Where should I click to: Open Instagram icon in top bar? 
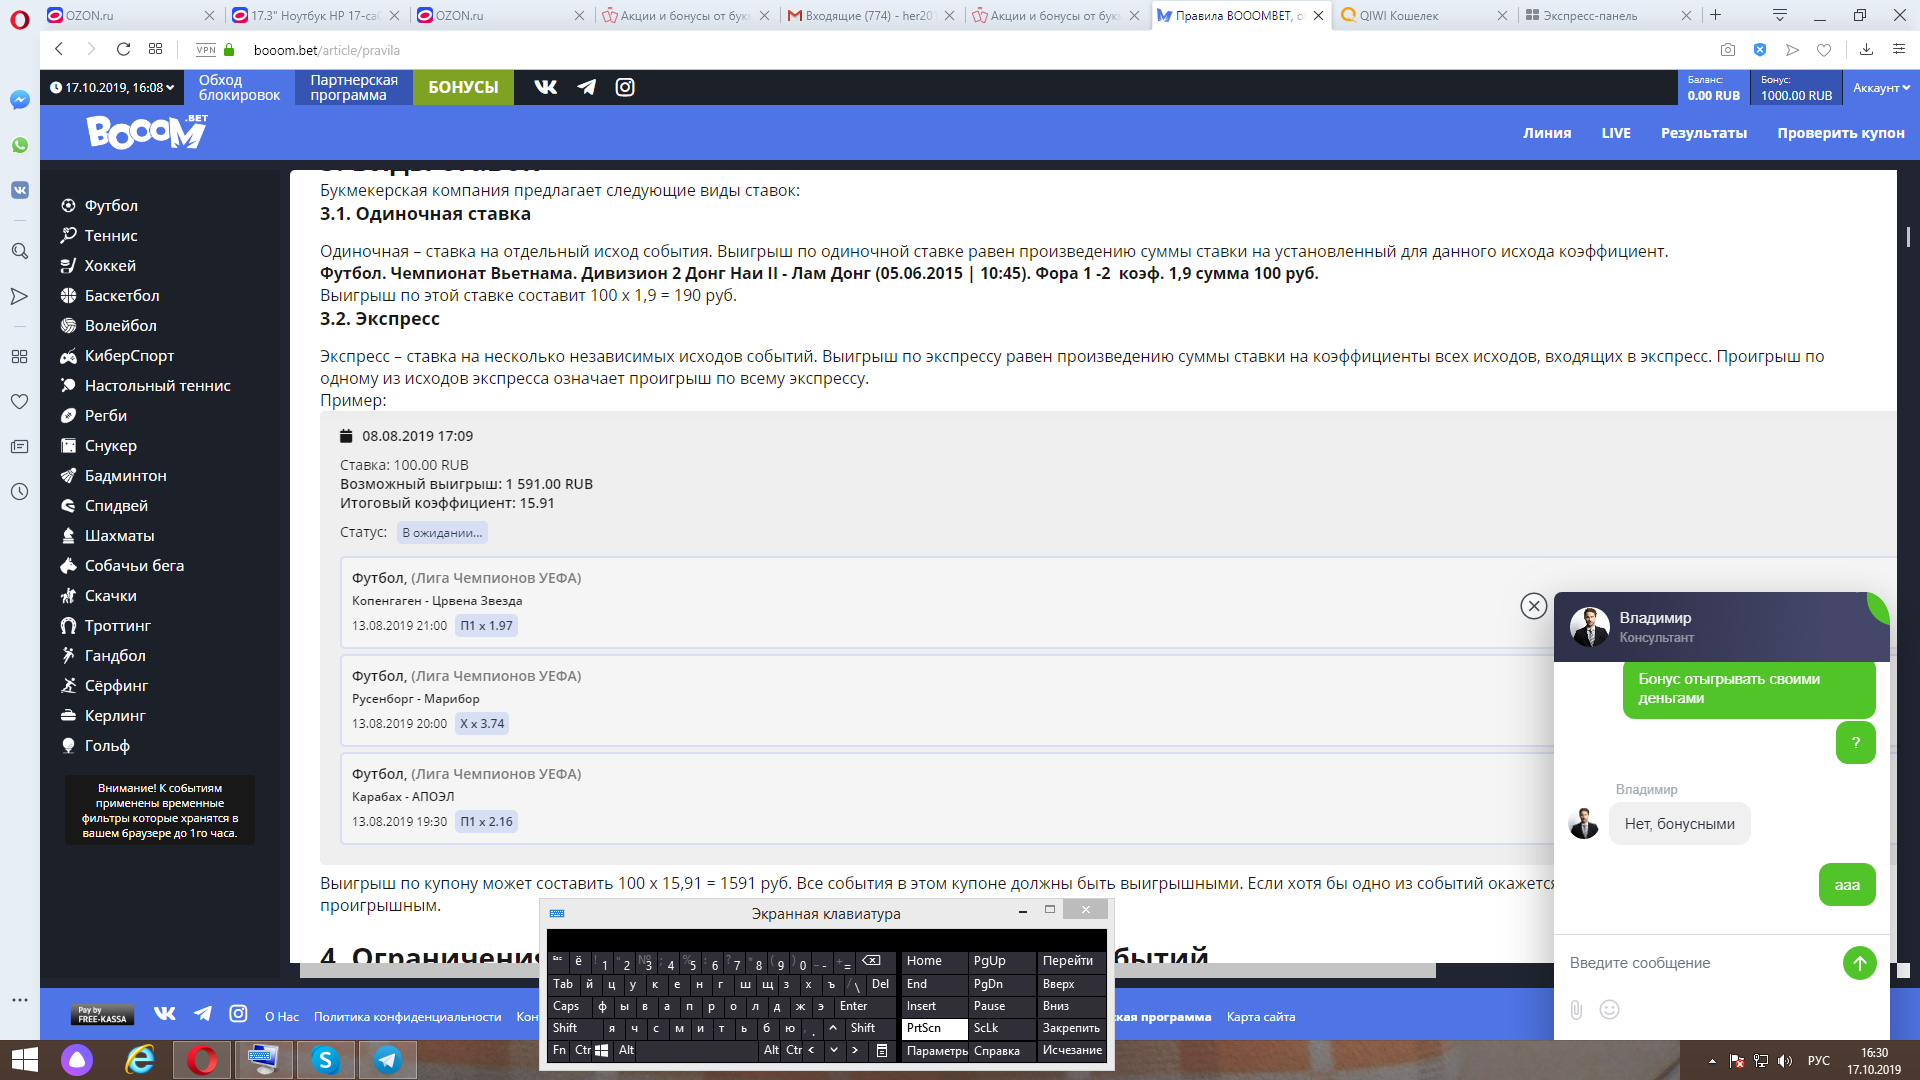click(x=625, y=87)
